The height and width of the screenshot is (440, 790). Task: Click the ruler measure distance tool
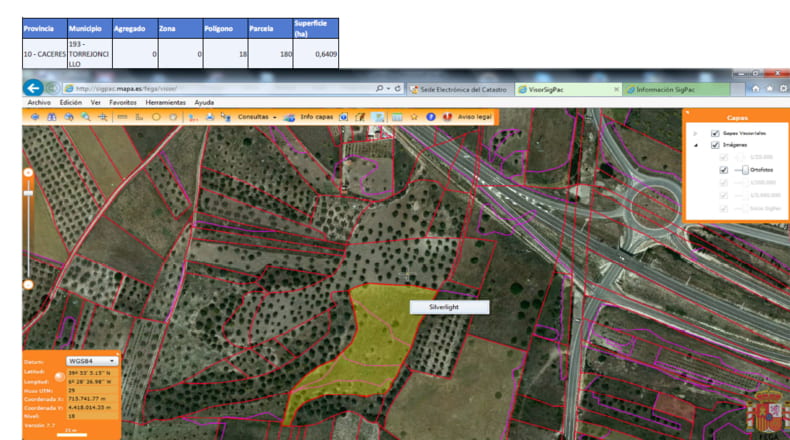tap(122, 117)
